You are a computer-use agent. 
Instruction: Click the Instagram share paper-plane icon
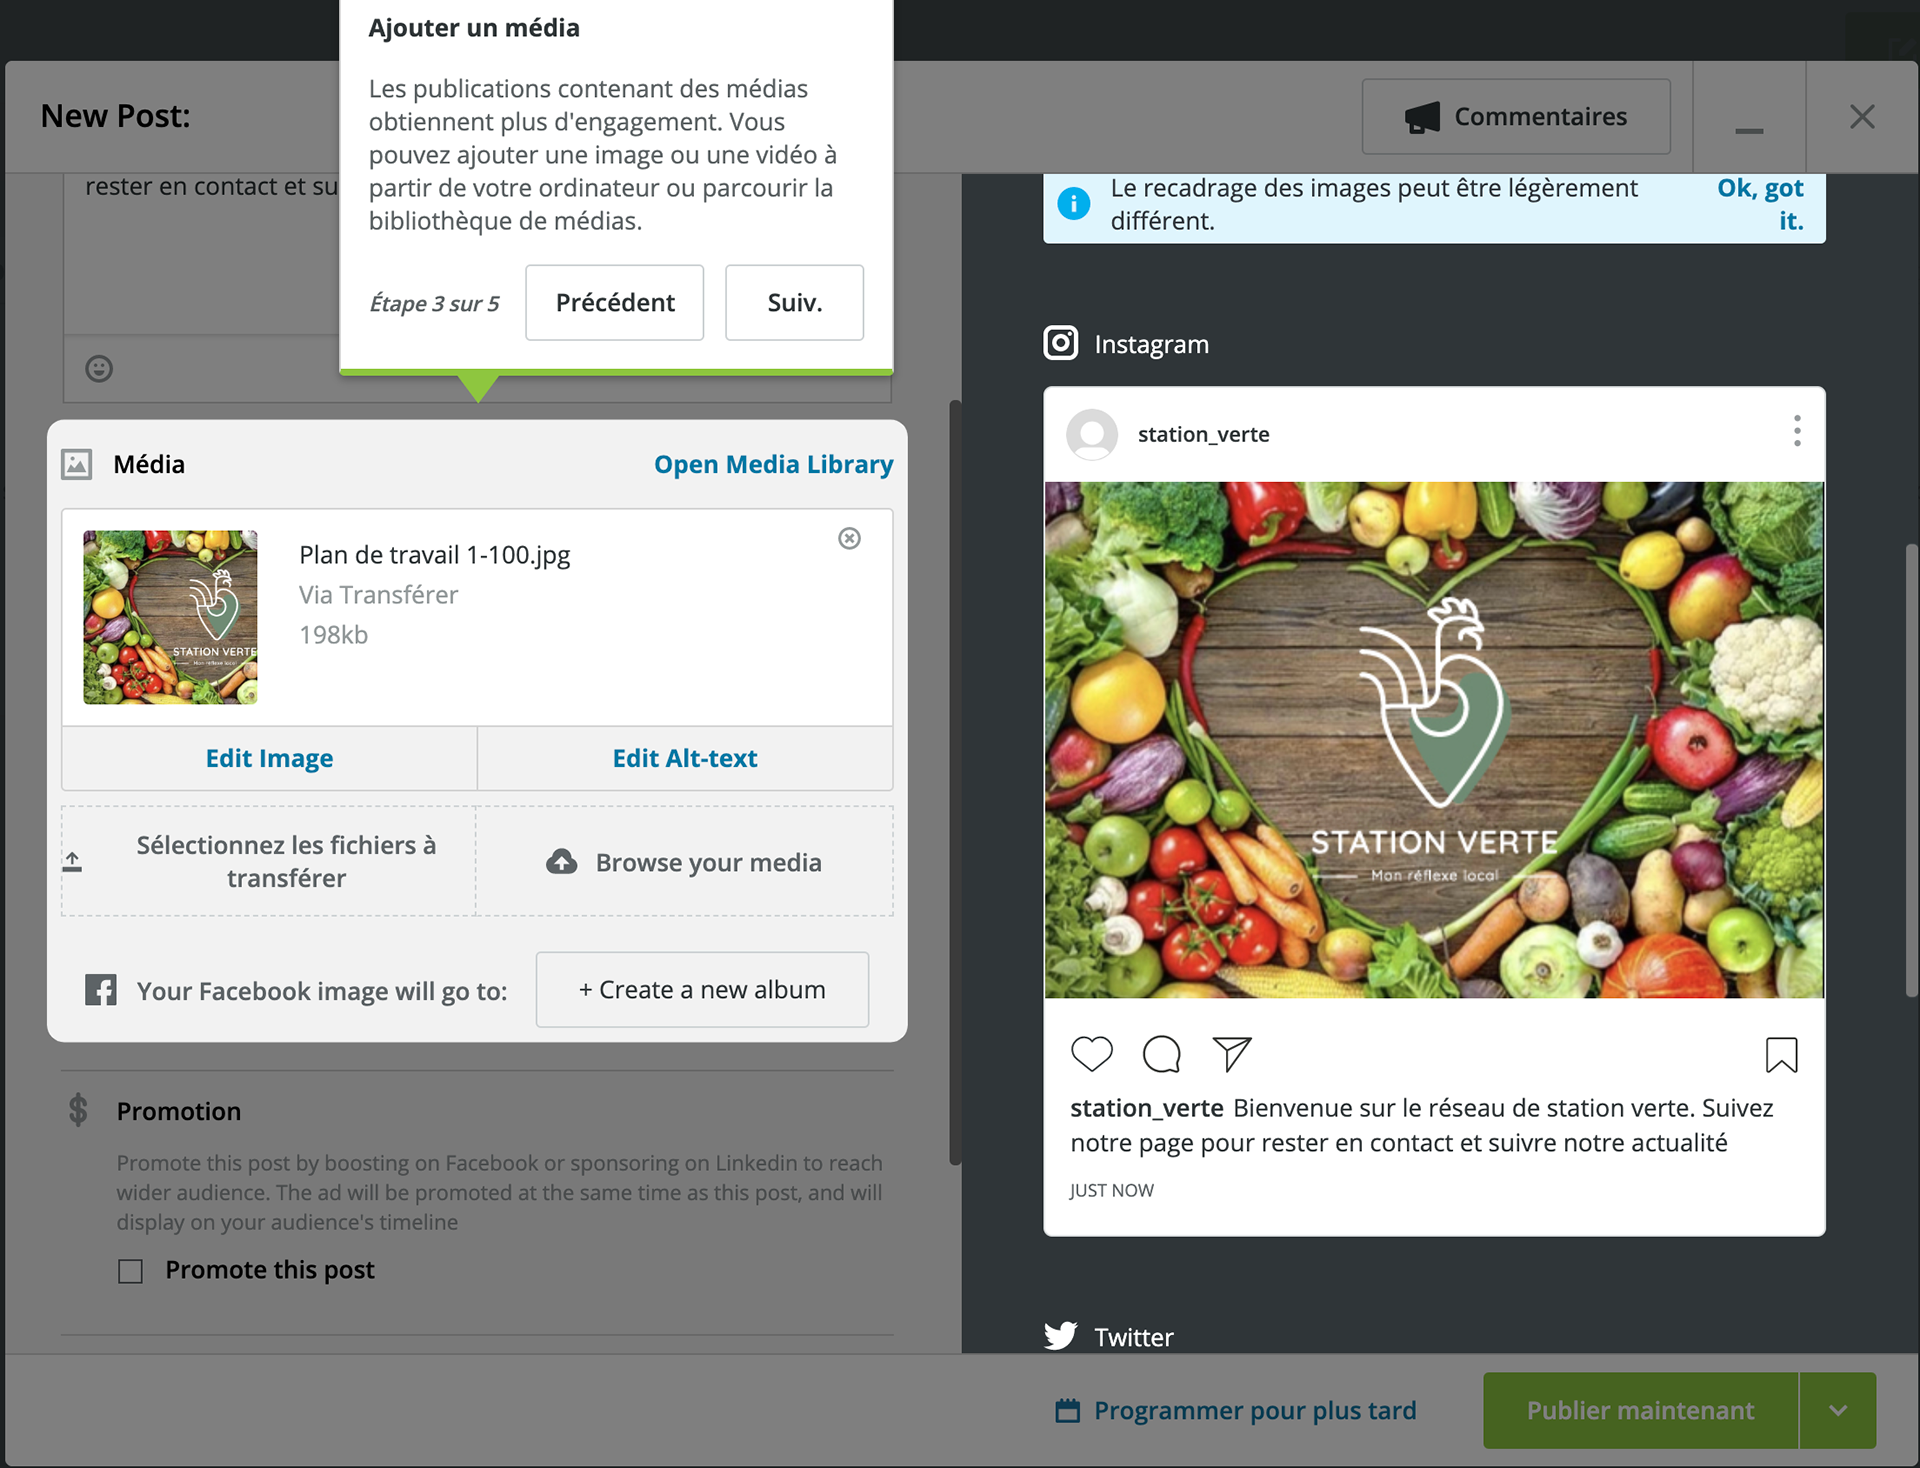(x=1232, y=1054)
